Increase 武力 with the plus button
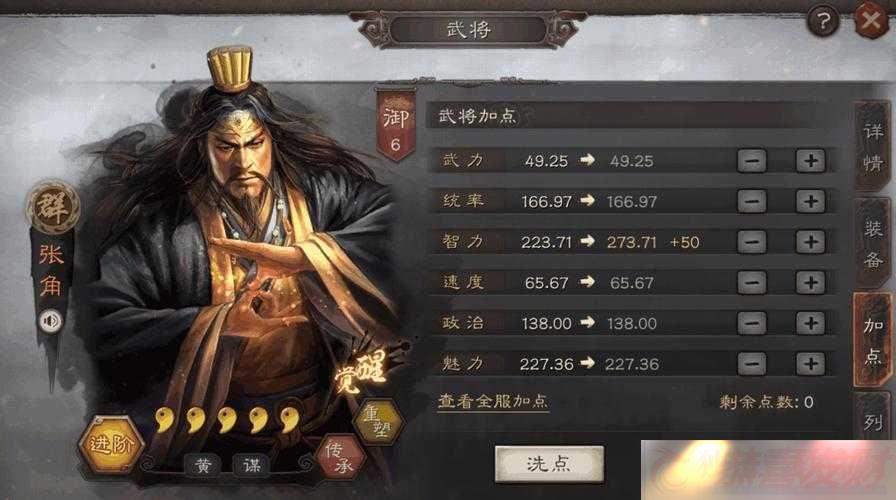Viewport: 896px width, 500px height. point(810,161)
